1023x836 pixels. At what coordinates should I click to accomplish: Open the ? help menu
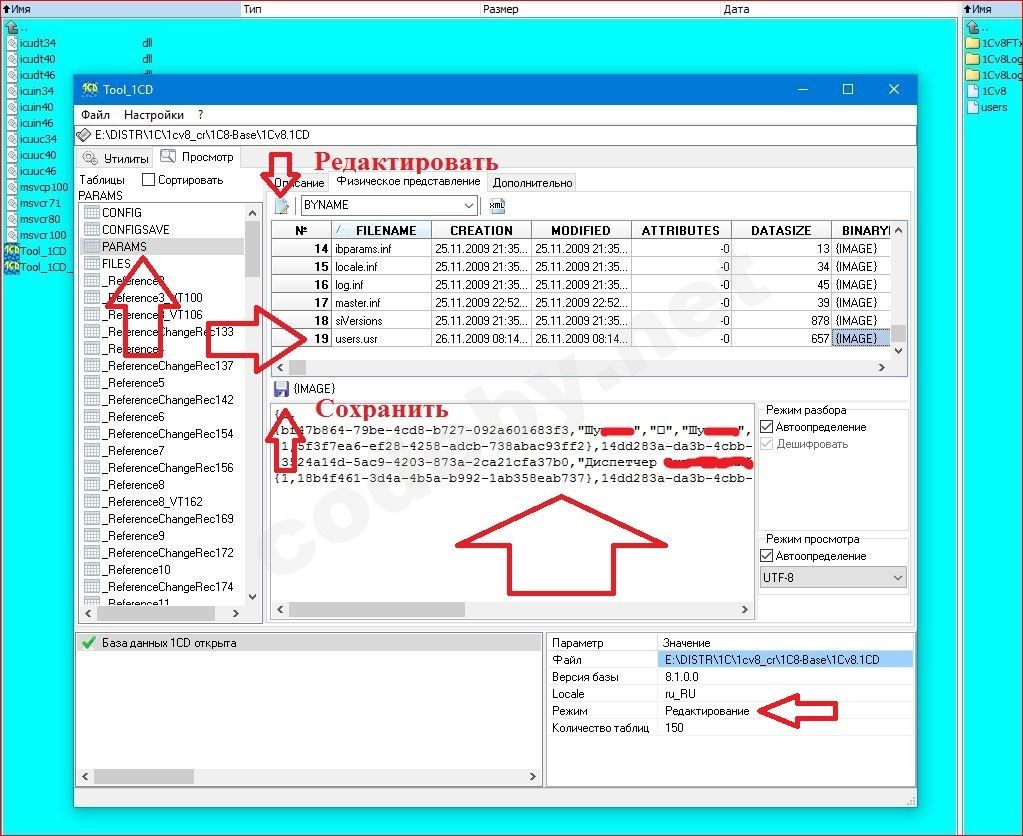(x=200, y=115)
